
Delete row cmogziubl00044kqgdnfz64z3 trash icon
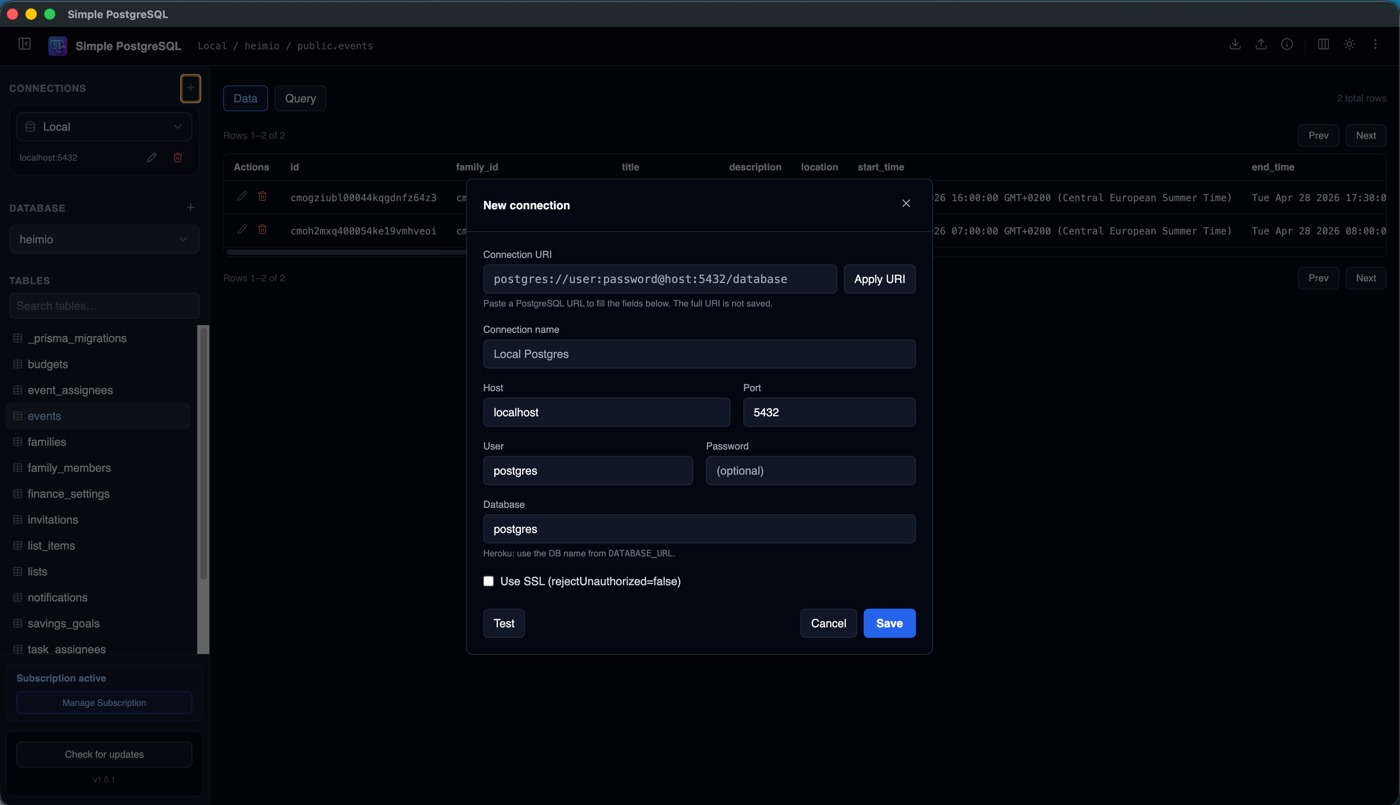(x=262, y=196)
